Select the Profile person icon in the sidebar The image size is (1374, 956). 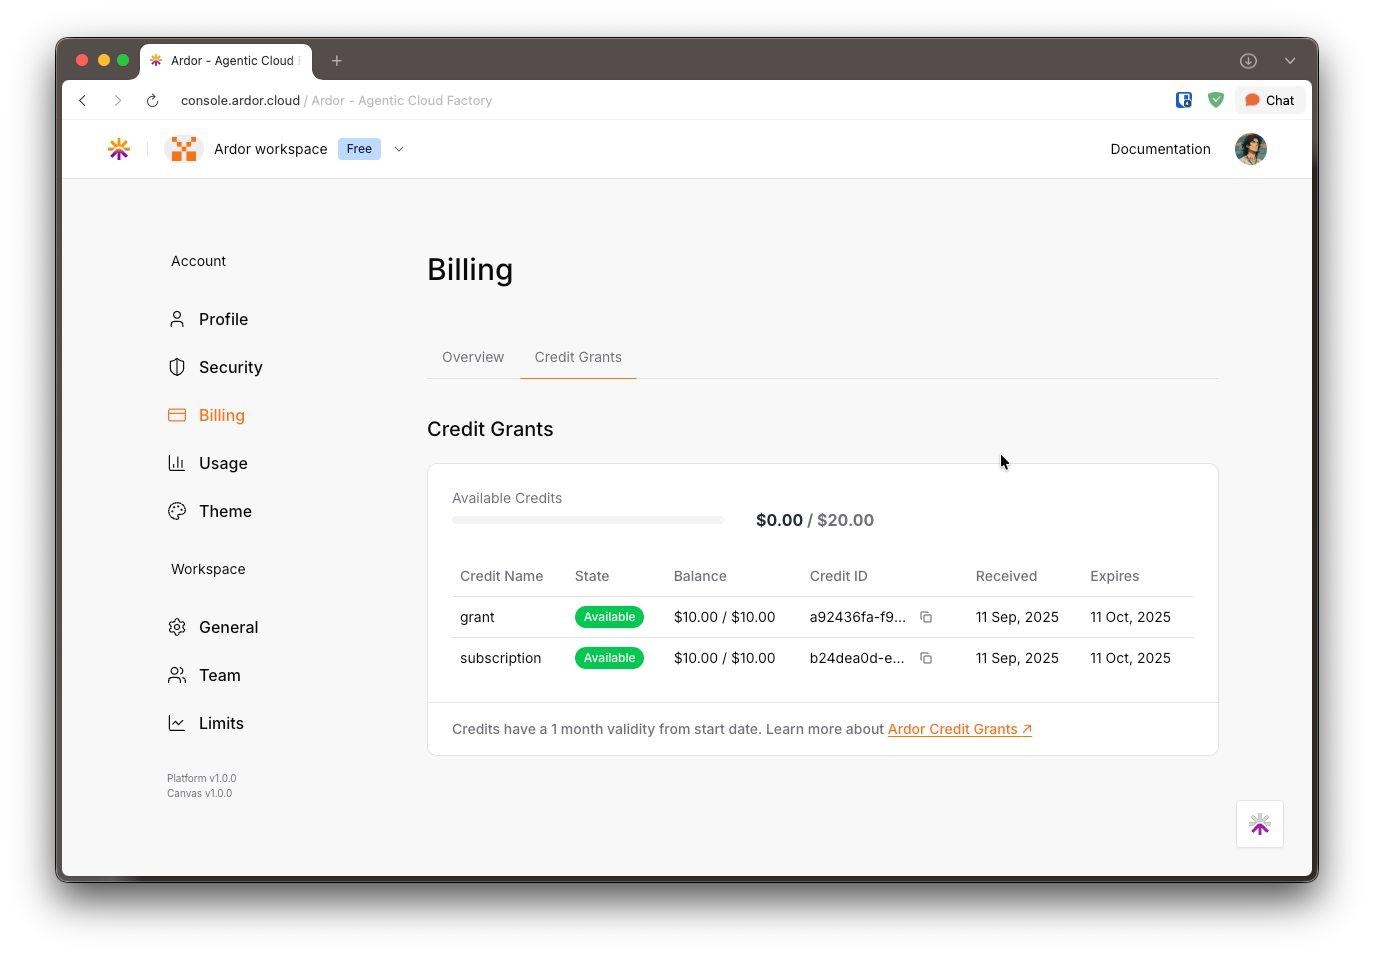(x=177, y=318)
